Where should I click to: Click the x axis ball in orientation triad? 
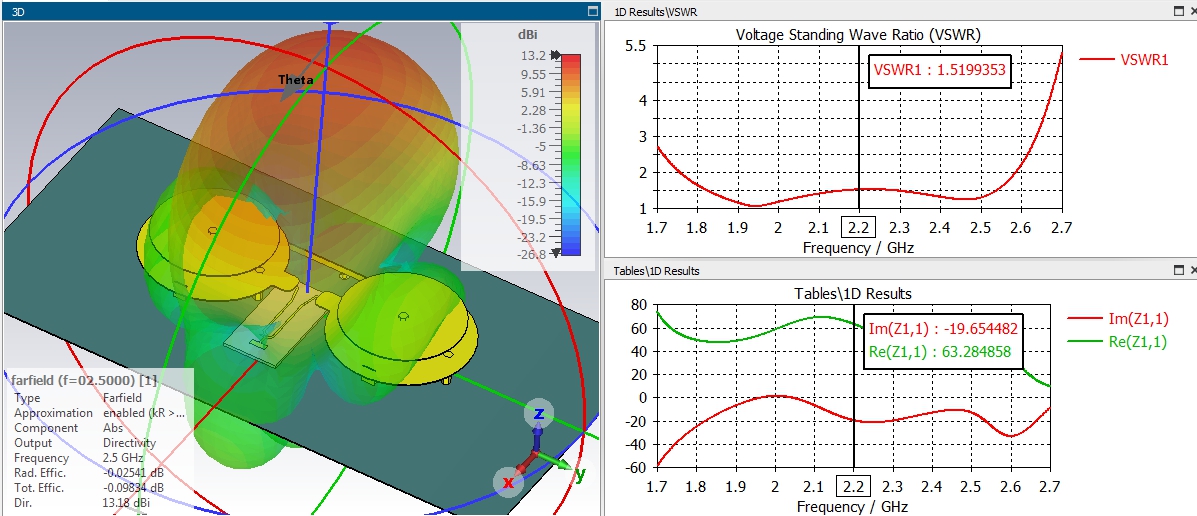(x=508, y=482)
